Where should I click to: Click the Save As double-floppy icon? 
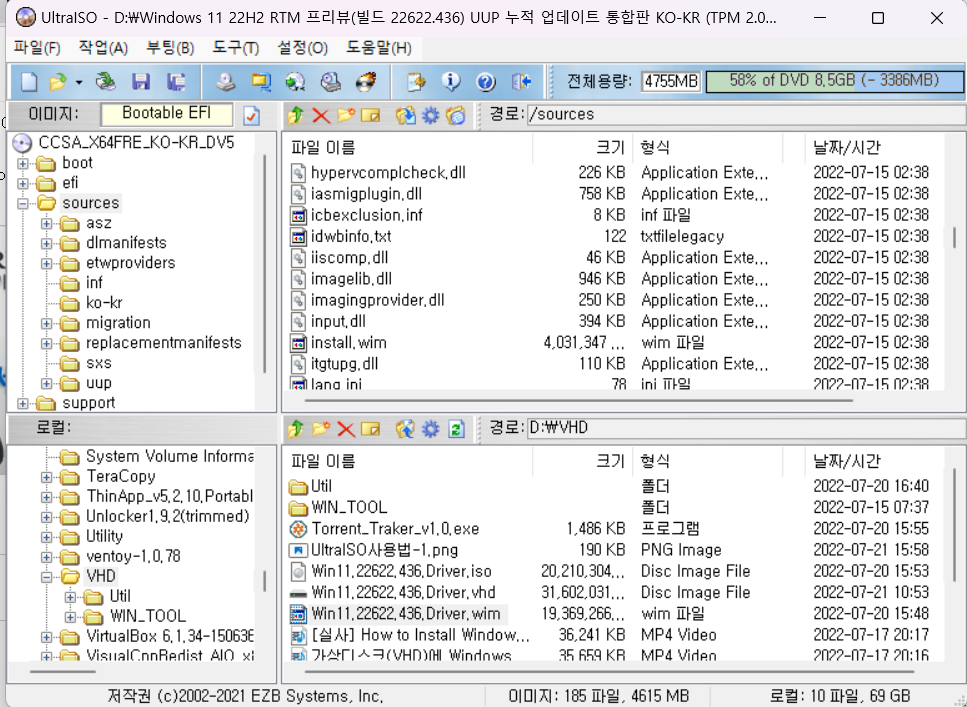click(176, 81)
